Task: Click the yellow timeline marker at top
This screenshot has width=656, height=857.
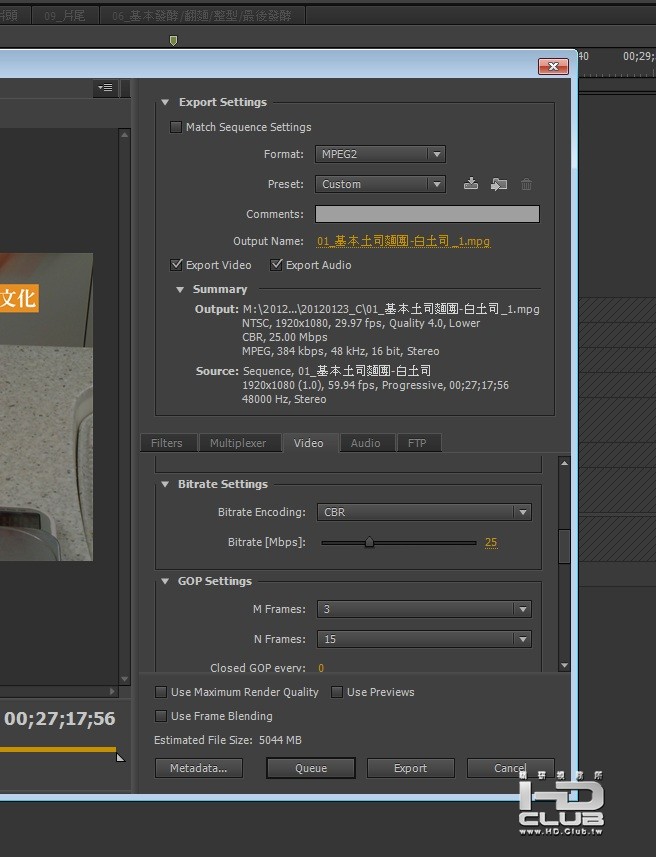Action: coord(173,40)
